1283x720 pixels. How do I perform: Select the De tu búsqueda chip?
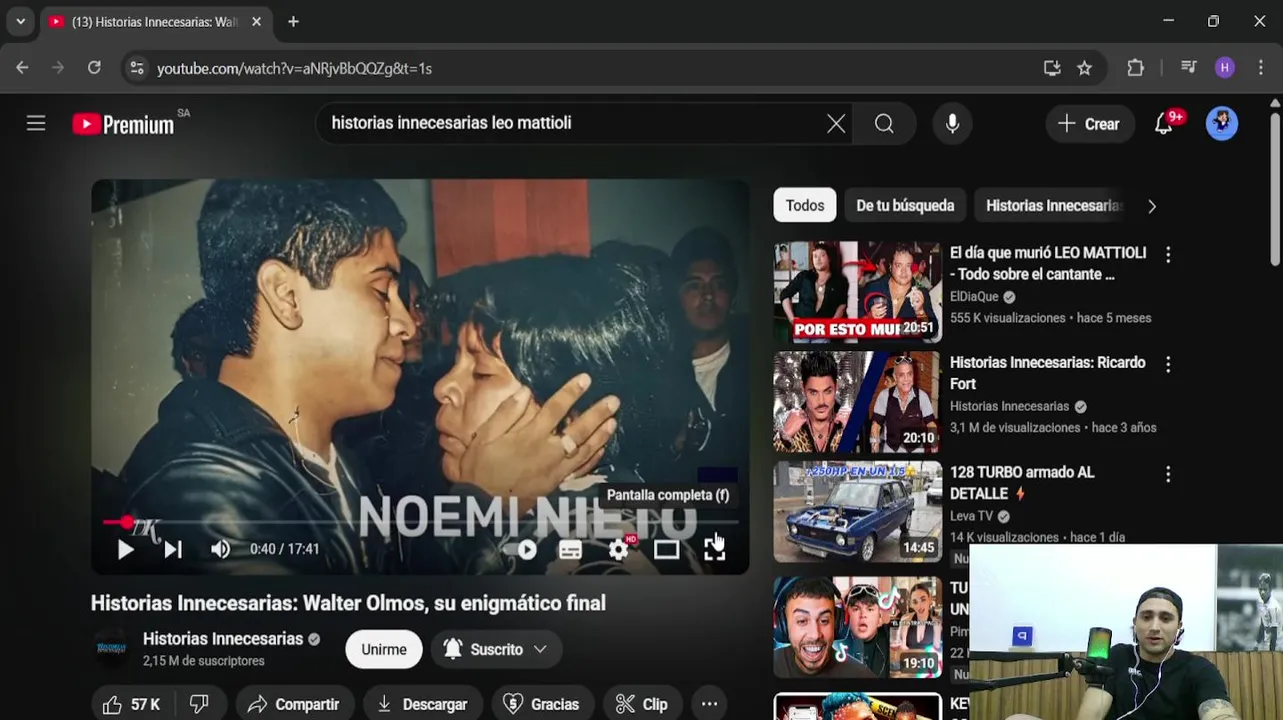coord(905,205)
